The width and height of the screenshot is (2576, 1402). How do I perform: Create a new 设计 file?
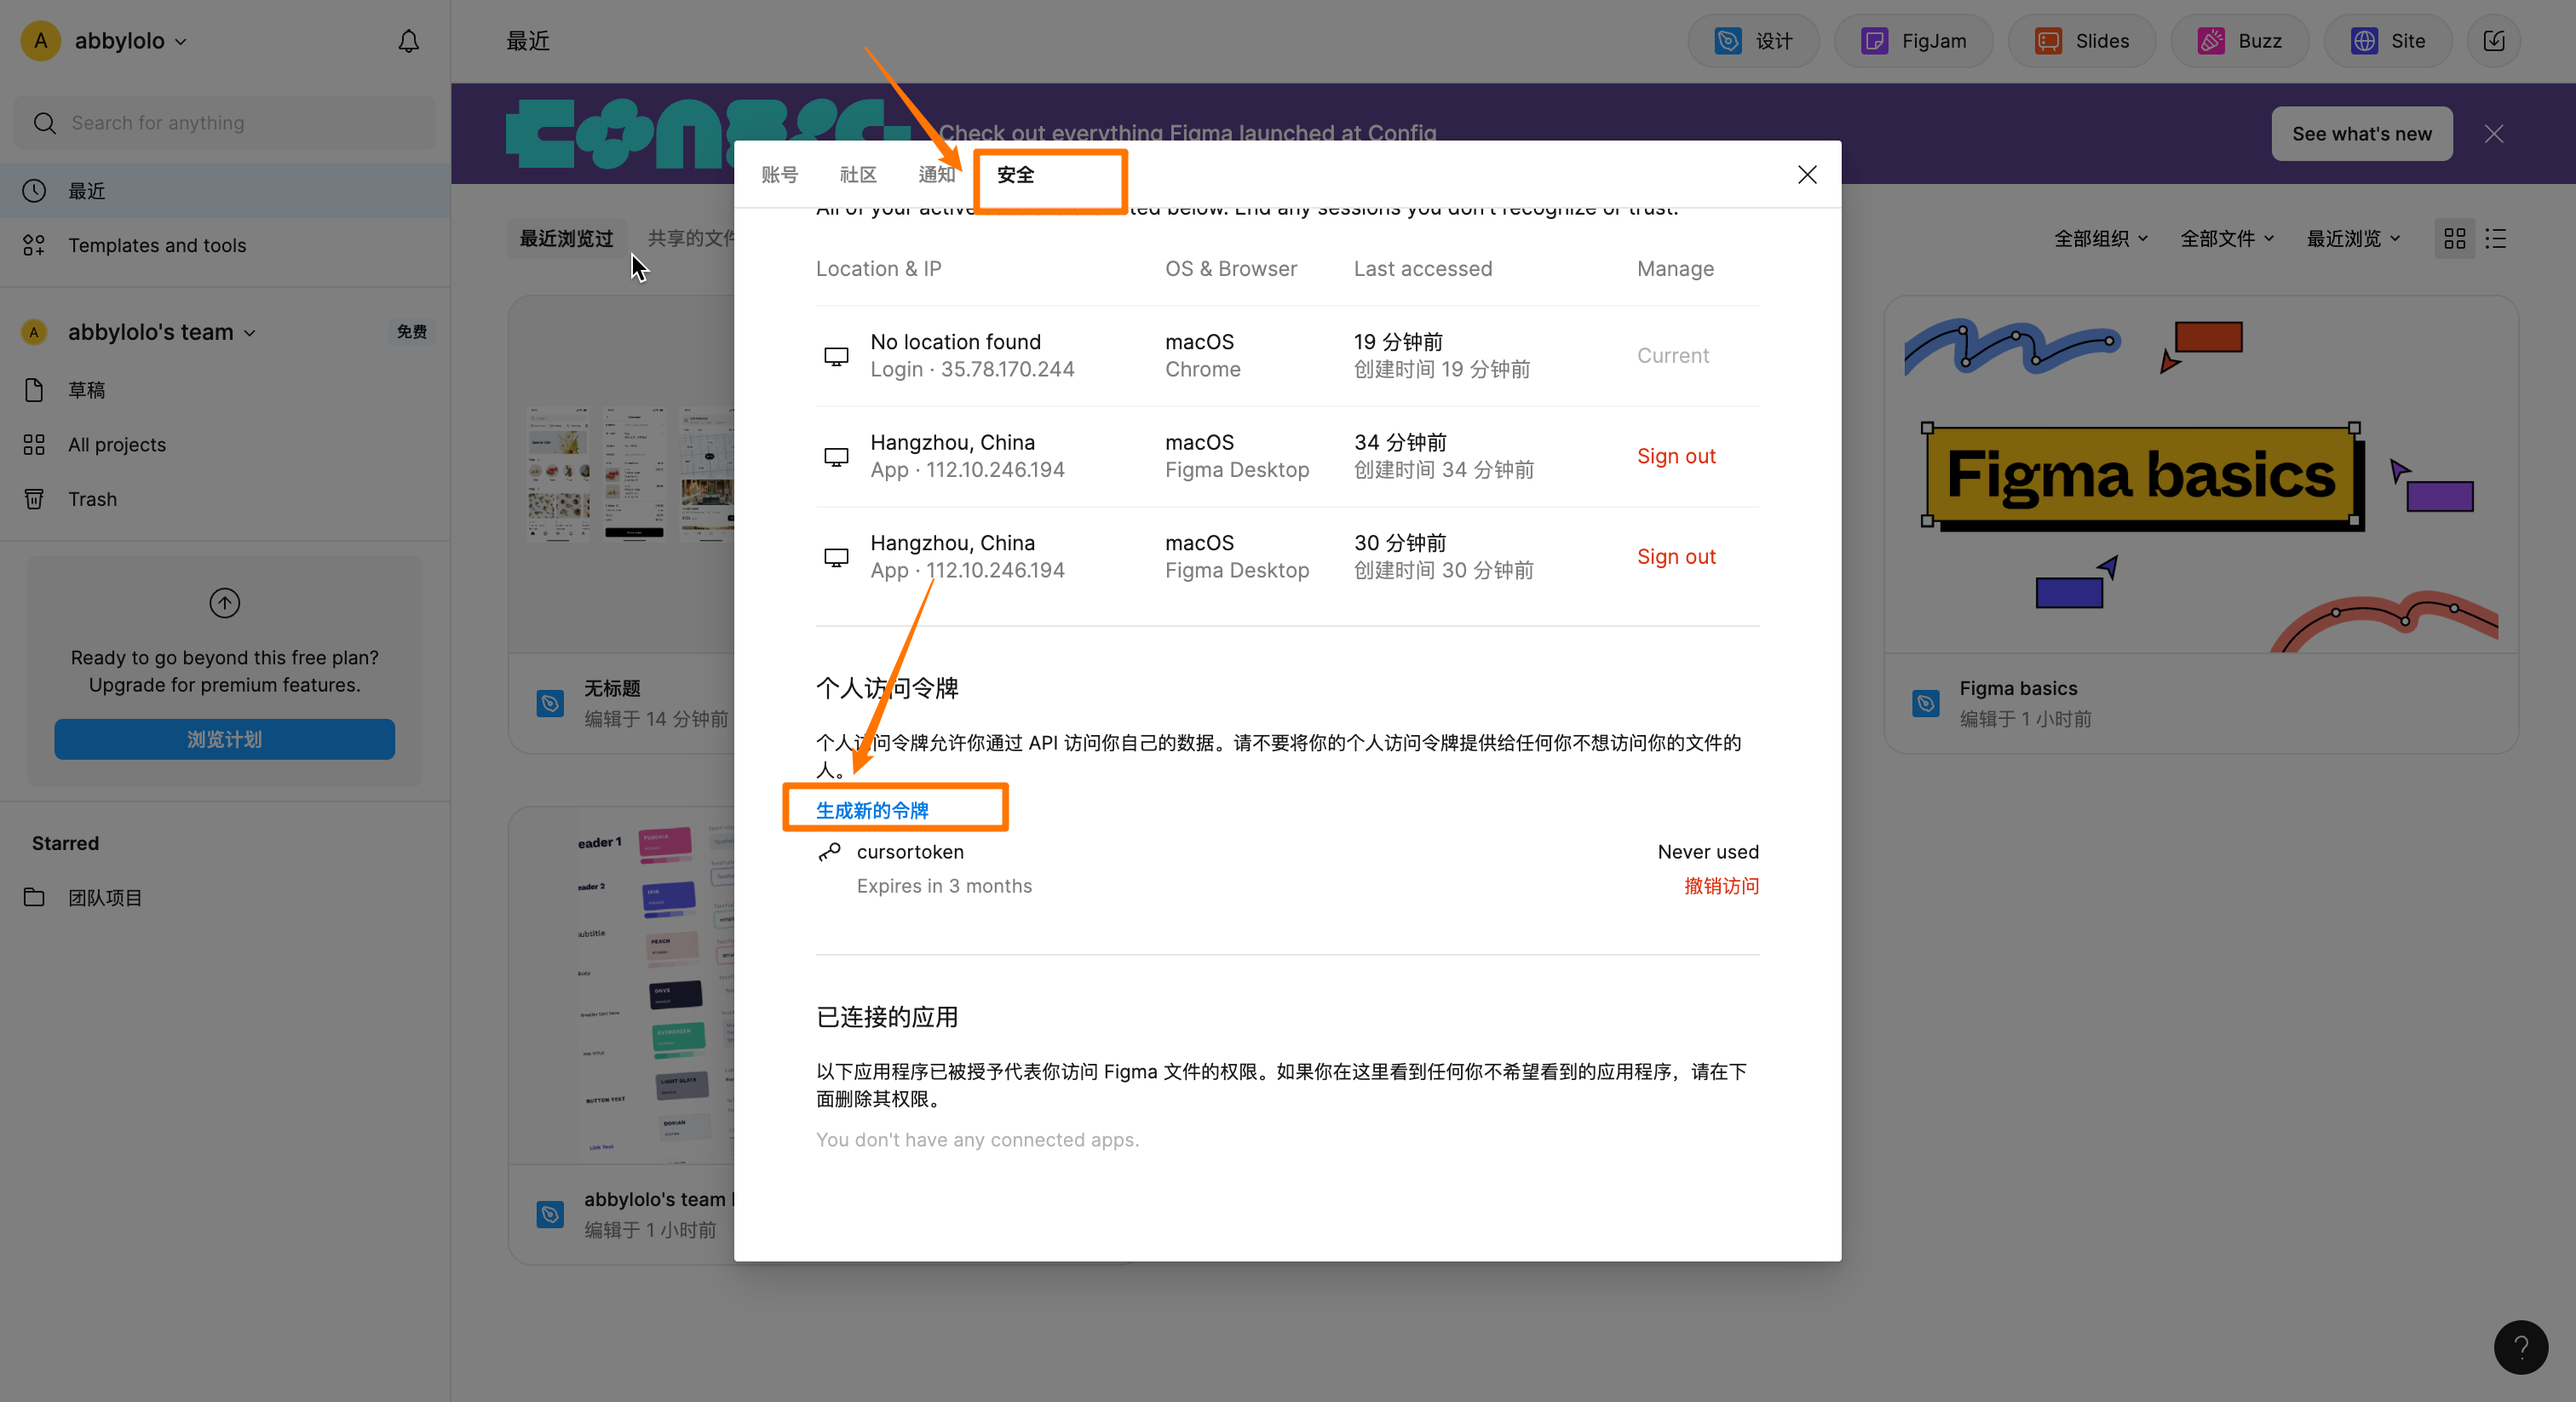click(x=1753, y=41)
